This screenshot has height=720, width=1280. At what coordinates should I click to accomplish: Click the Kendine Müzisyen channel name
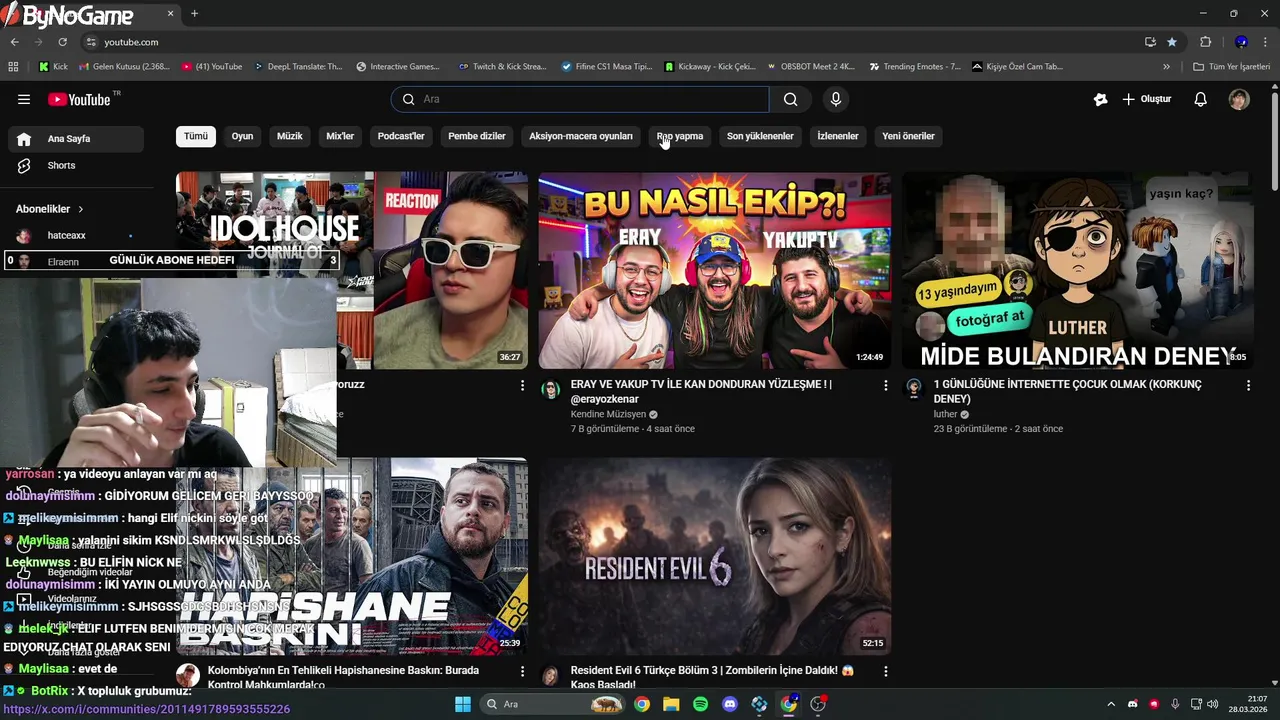pyautogui.click(x=608, y=414)
